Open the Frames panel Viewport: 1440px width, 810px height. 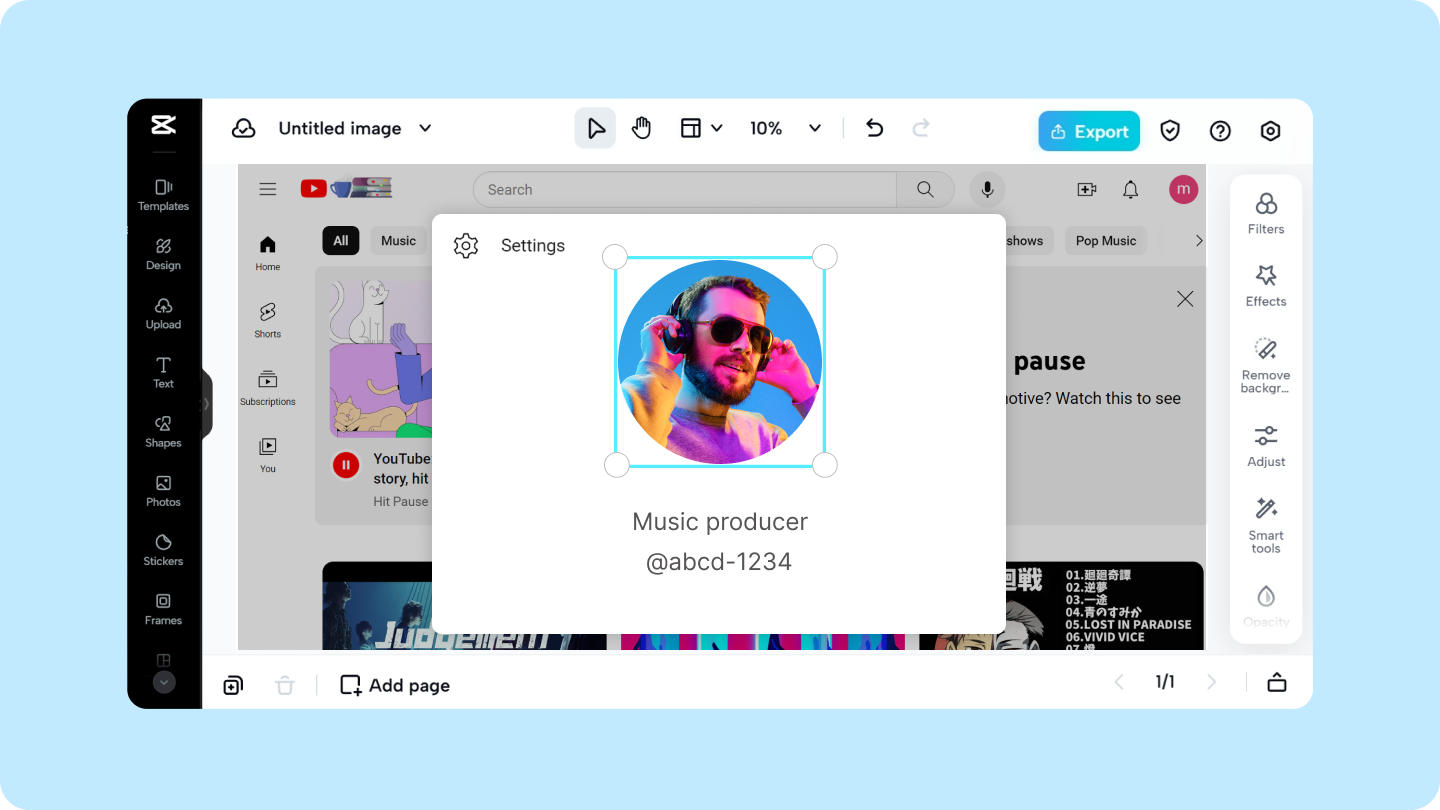pos(163,608)
